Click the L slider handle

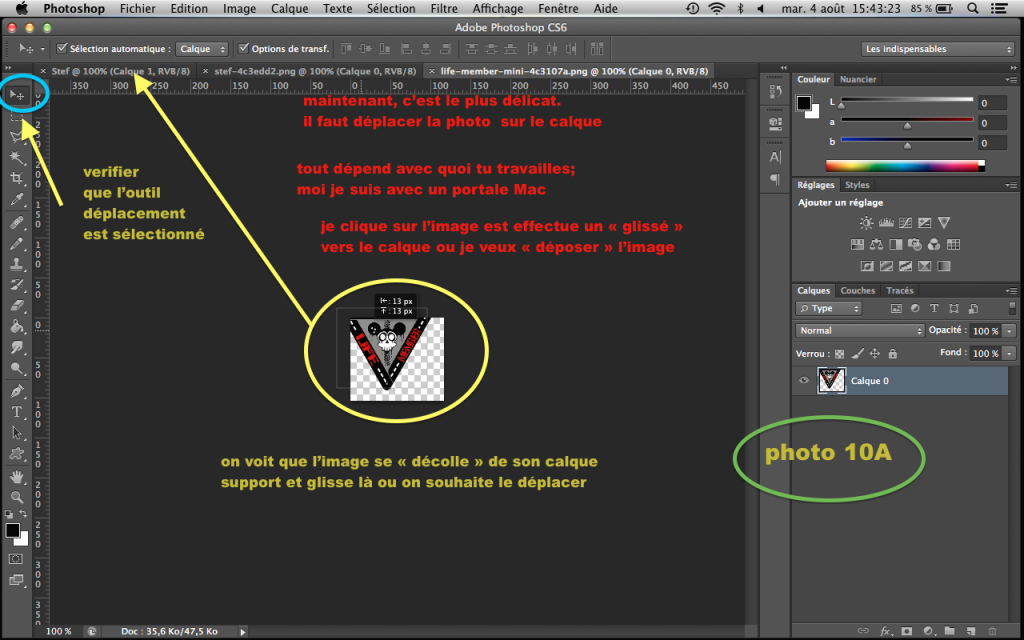click(842, 105)
